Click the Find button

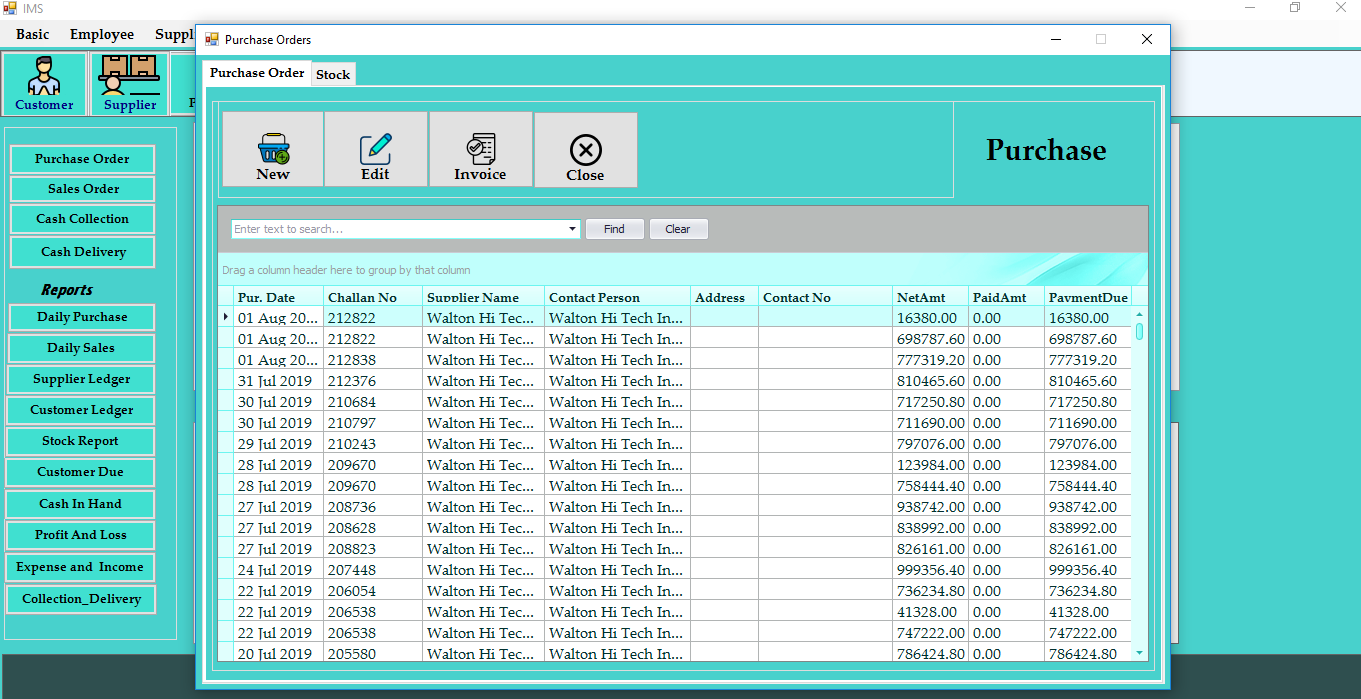614,228
